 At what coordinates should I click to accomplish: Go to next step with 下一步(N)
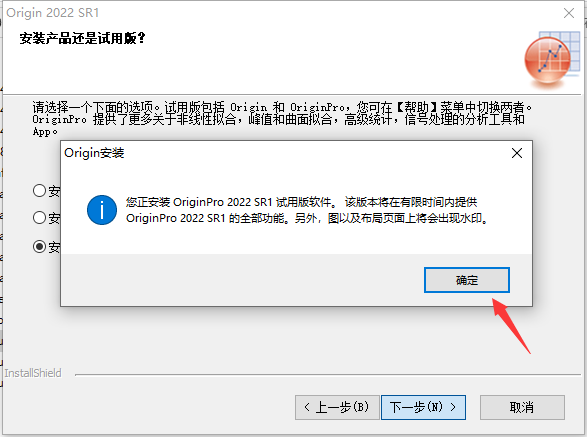coord(423,407)
